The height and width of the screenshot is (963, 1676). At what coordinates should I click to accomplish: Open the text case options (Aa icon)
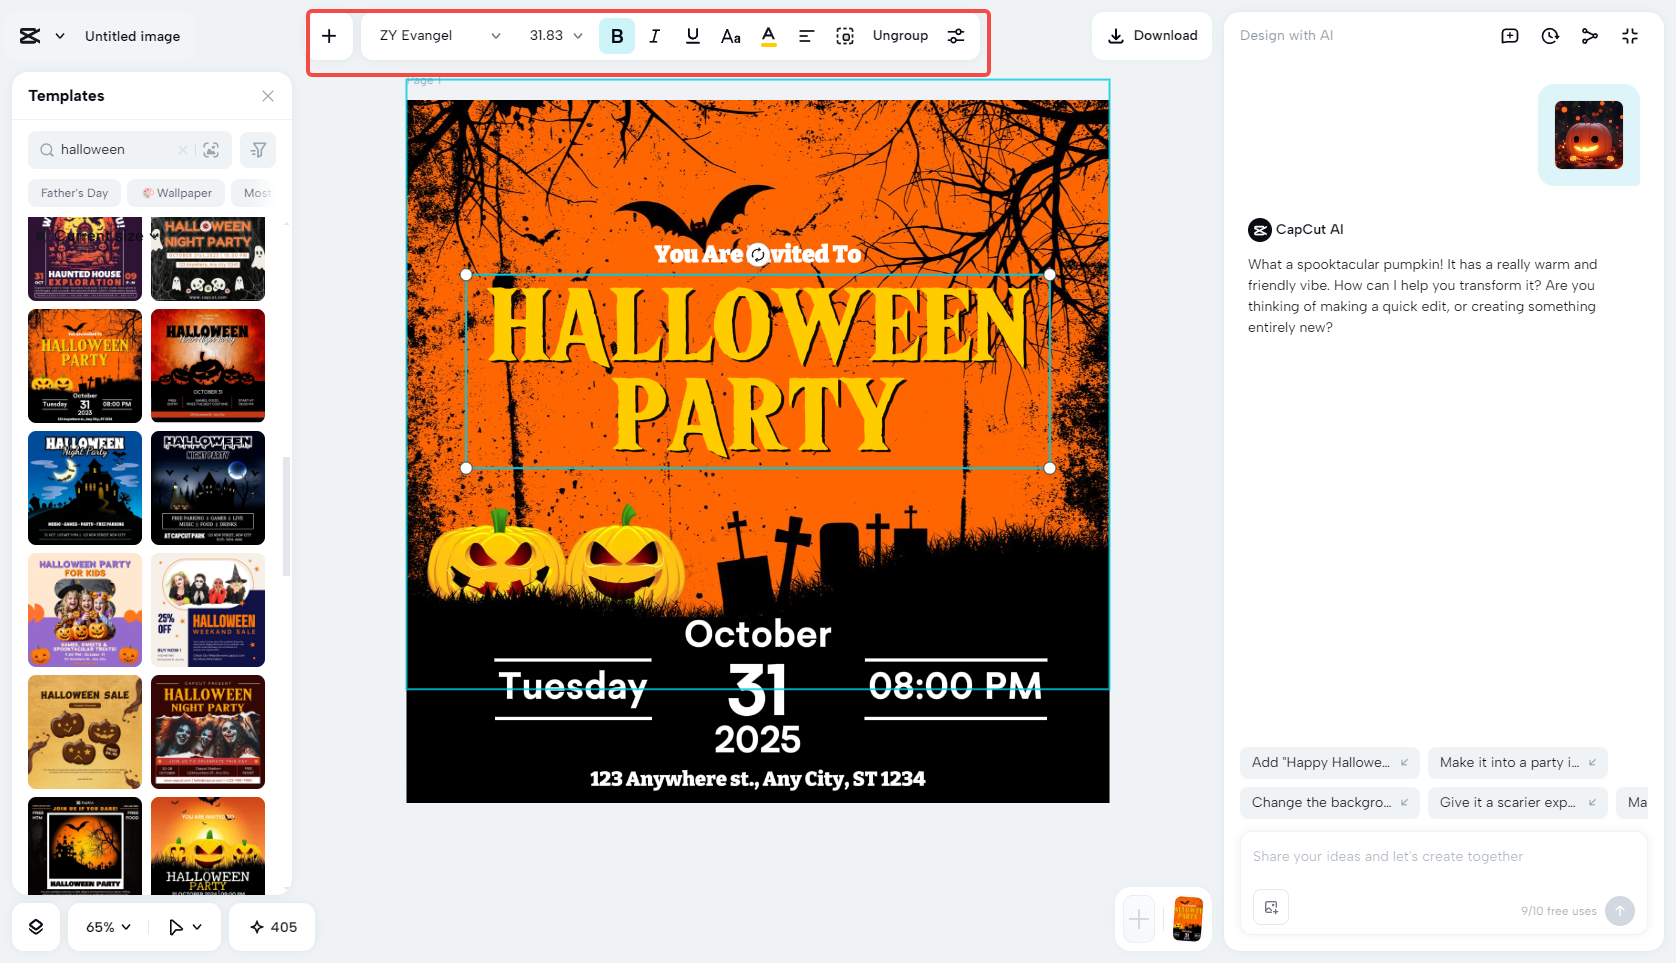(x=730, y=35)
